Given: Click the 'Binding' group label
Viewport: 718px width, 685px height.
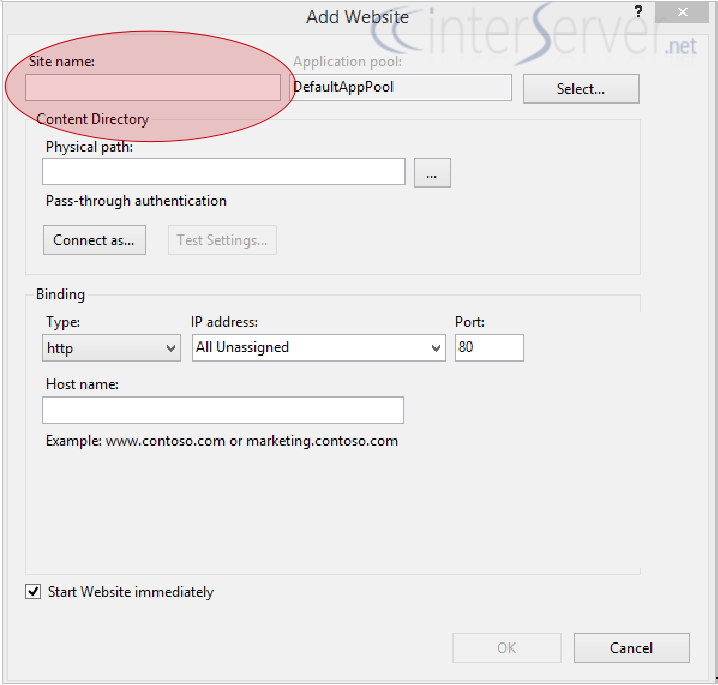Looking at the screenshot, I should tap(60, 294).
